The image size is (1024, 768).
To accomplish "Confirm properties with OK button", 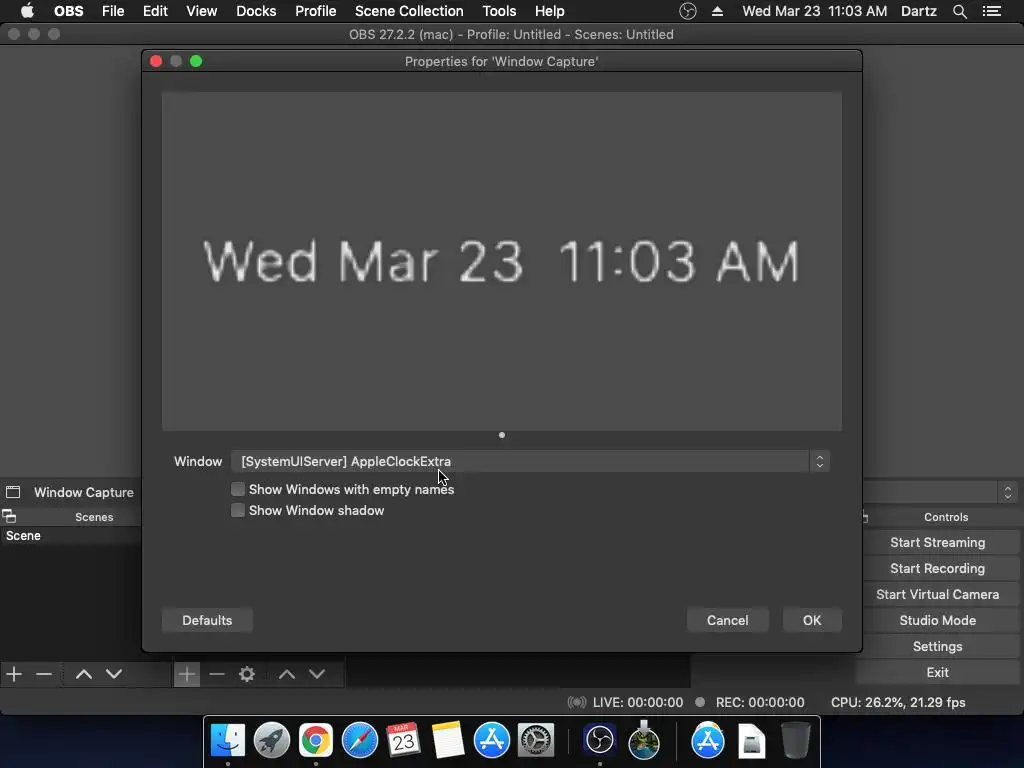I will coord(812,620).
